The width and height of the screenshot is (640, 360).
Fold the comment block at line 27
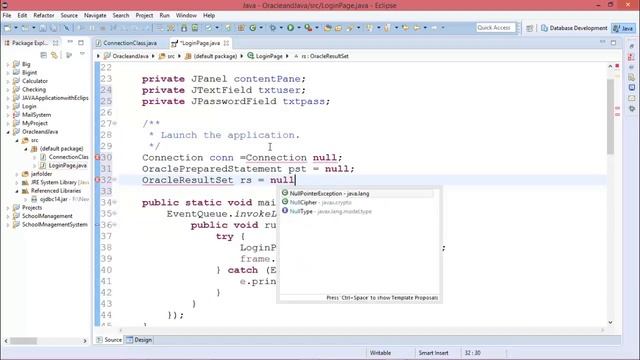click(115, 123)
